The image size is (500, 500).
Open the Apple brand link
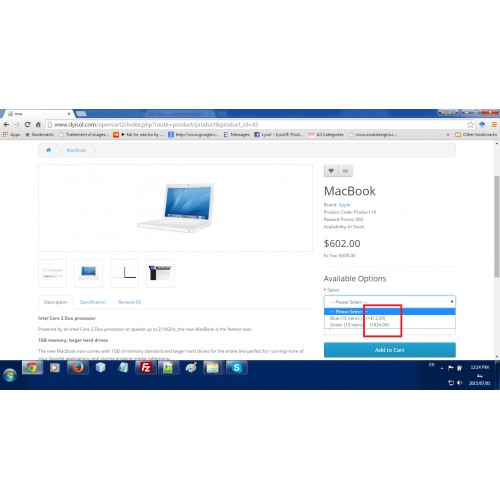[344, 205]
